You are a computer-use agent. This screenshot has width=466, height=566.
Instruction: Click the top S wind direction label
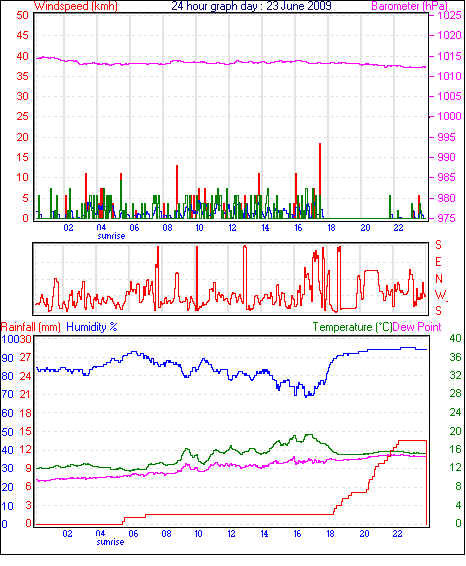tap(438, 245)
